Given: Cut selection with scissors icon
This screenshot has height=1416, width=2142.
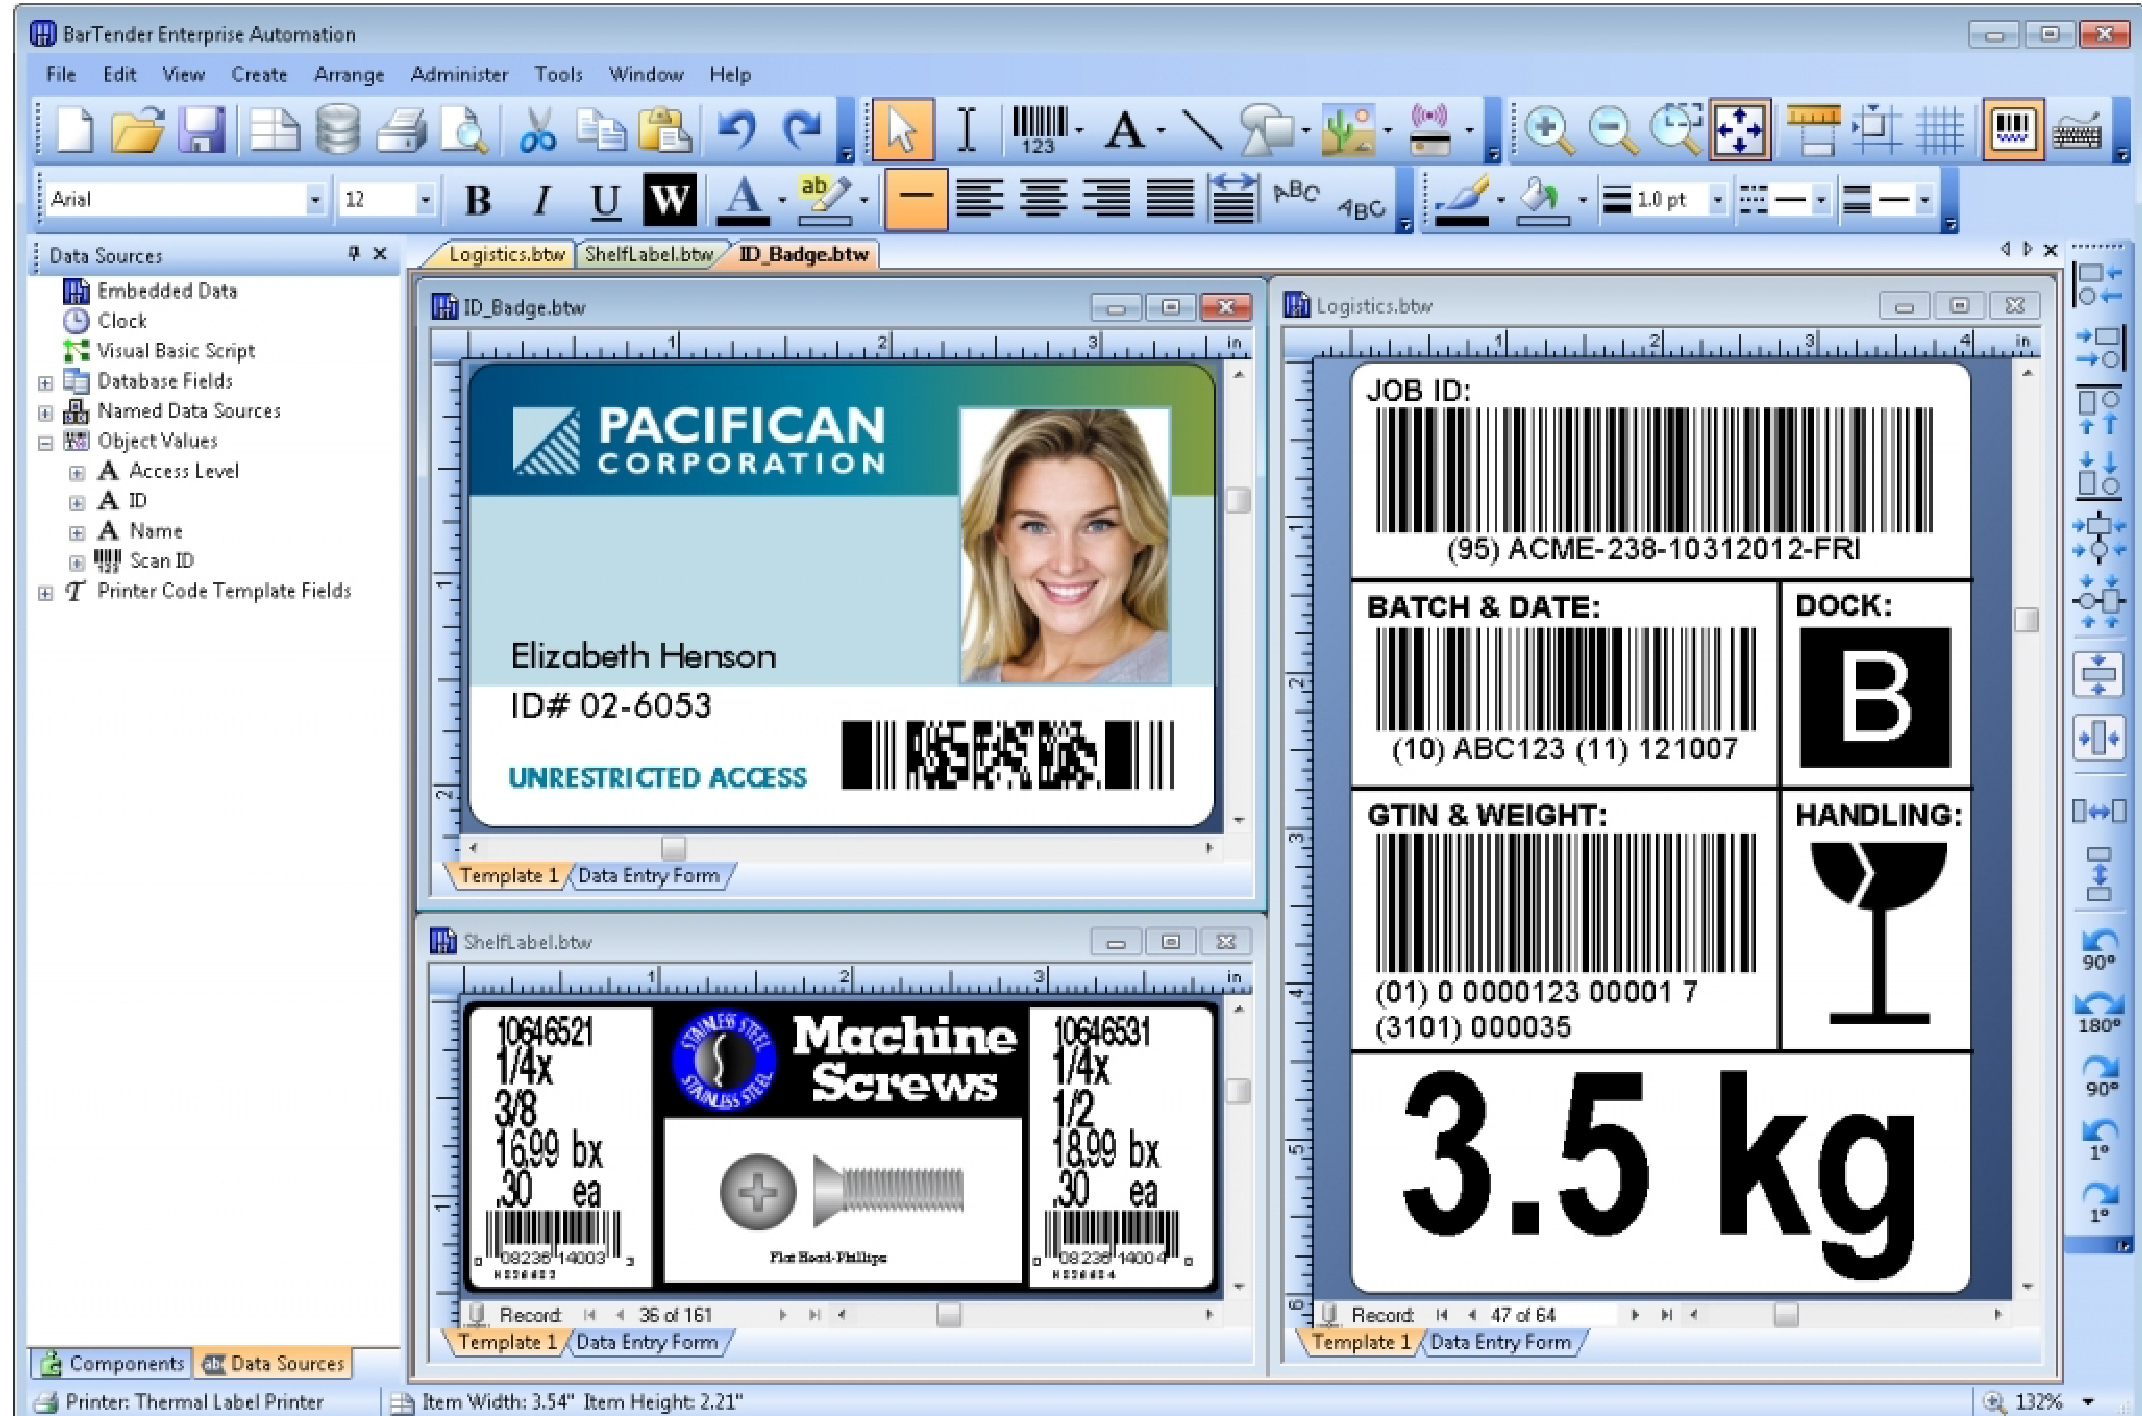Looking at the screenshot, I should click(538, 130).
